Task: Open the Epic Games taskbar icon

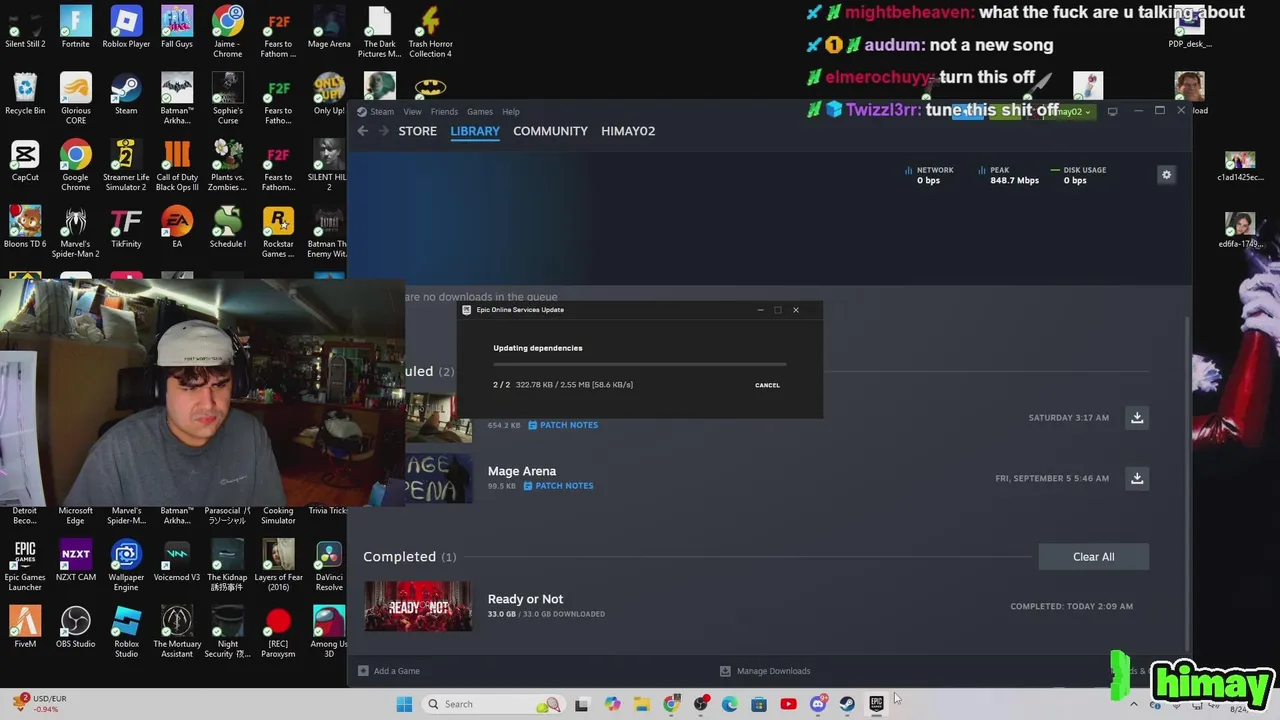Action: pos(876,704)
